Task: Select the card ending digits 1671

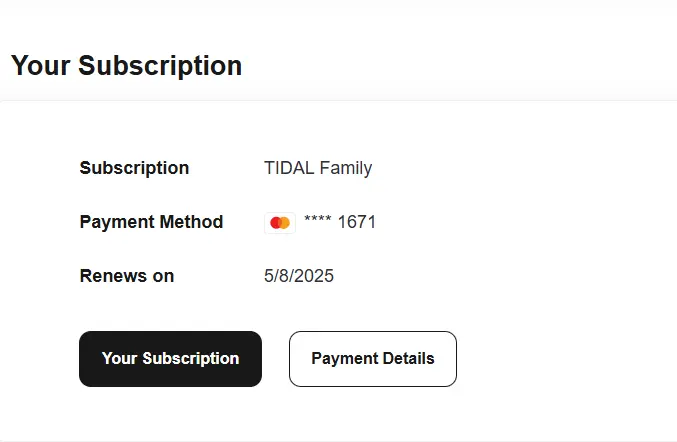Action: 357,222
